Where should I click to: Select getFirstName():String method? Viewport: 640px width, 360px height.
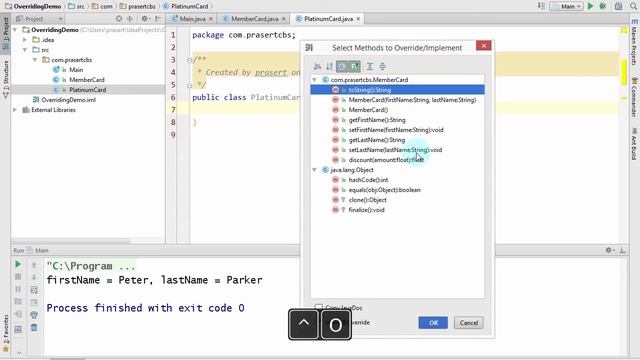tap(377, 120)
